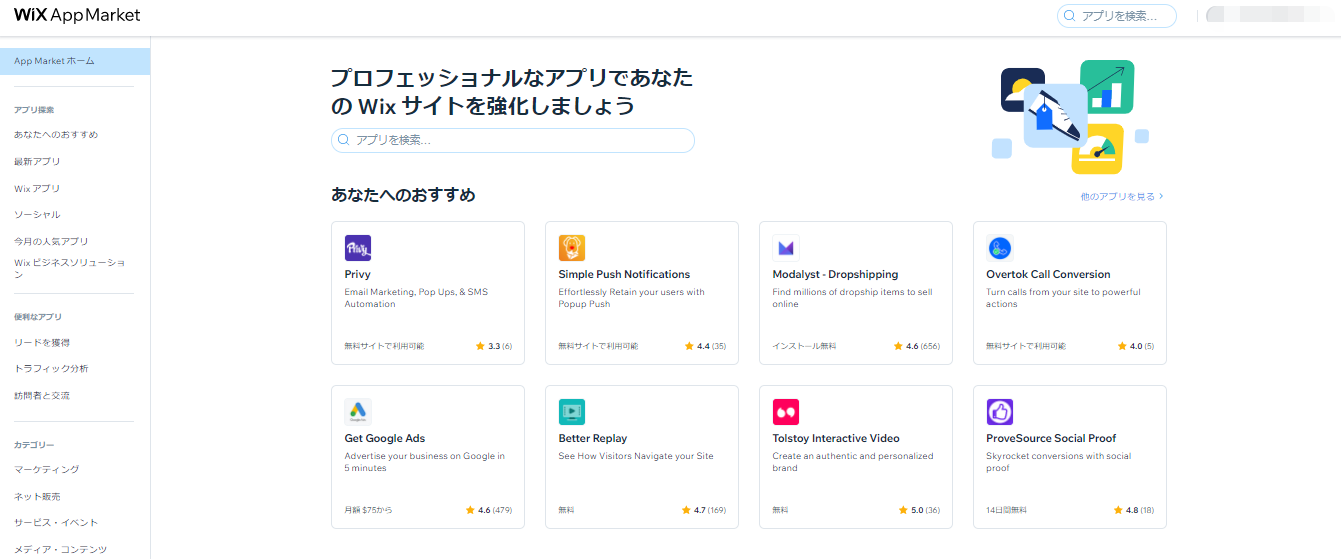1341x559 pixels.
Task: Click the star rating on Overtok card
Action: (1135, 346)
